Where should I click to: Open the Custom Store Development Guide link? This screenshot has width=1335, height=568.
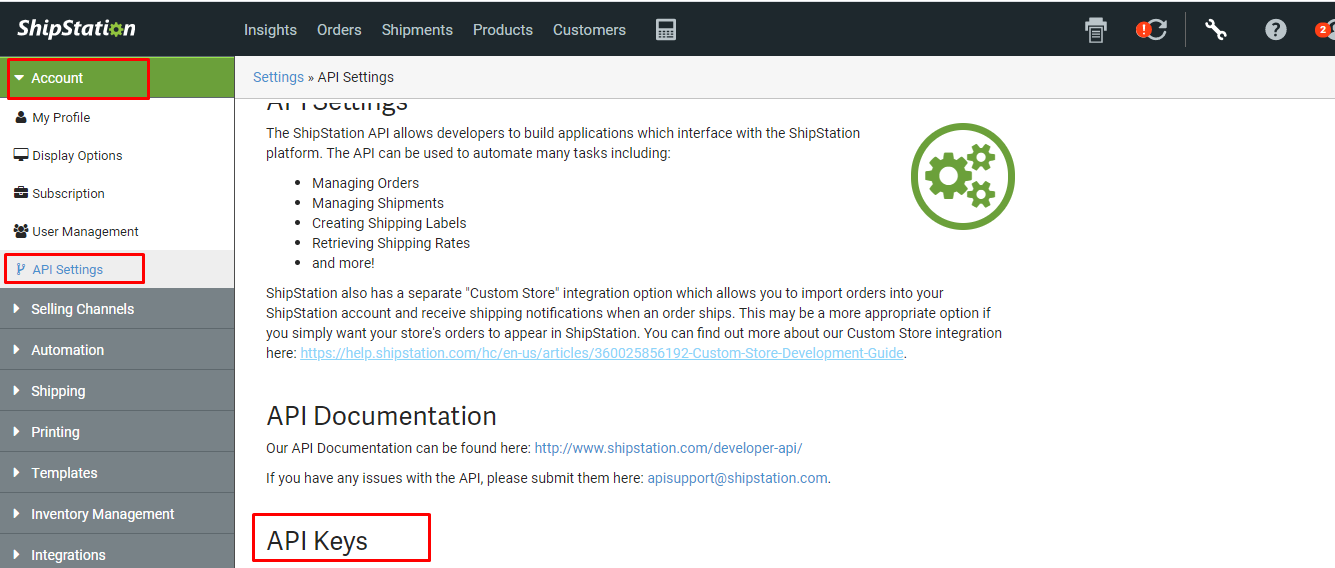pyautogui.click(x=602, y=353)
